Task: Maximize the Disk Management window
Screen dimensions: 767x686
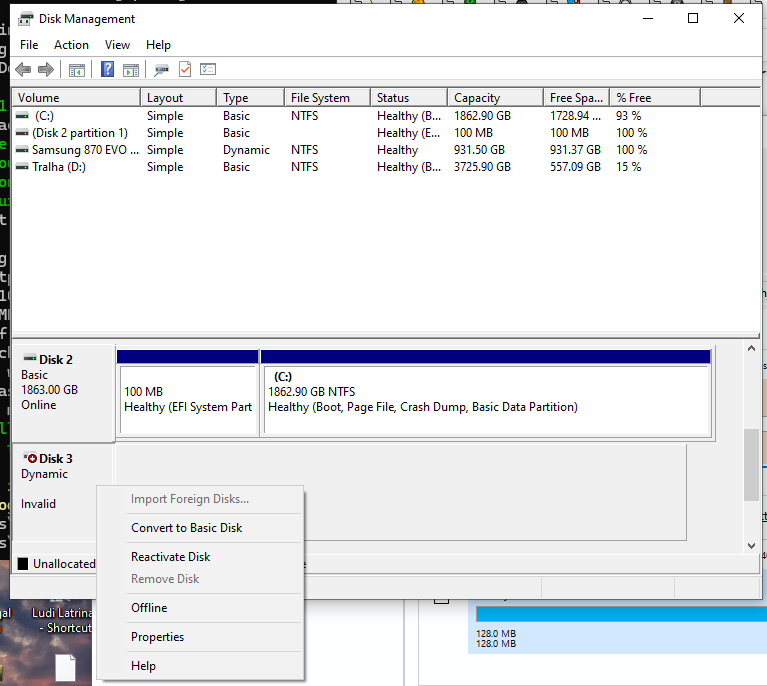Action: [x=693, y=19]
